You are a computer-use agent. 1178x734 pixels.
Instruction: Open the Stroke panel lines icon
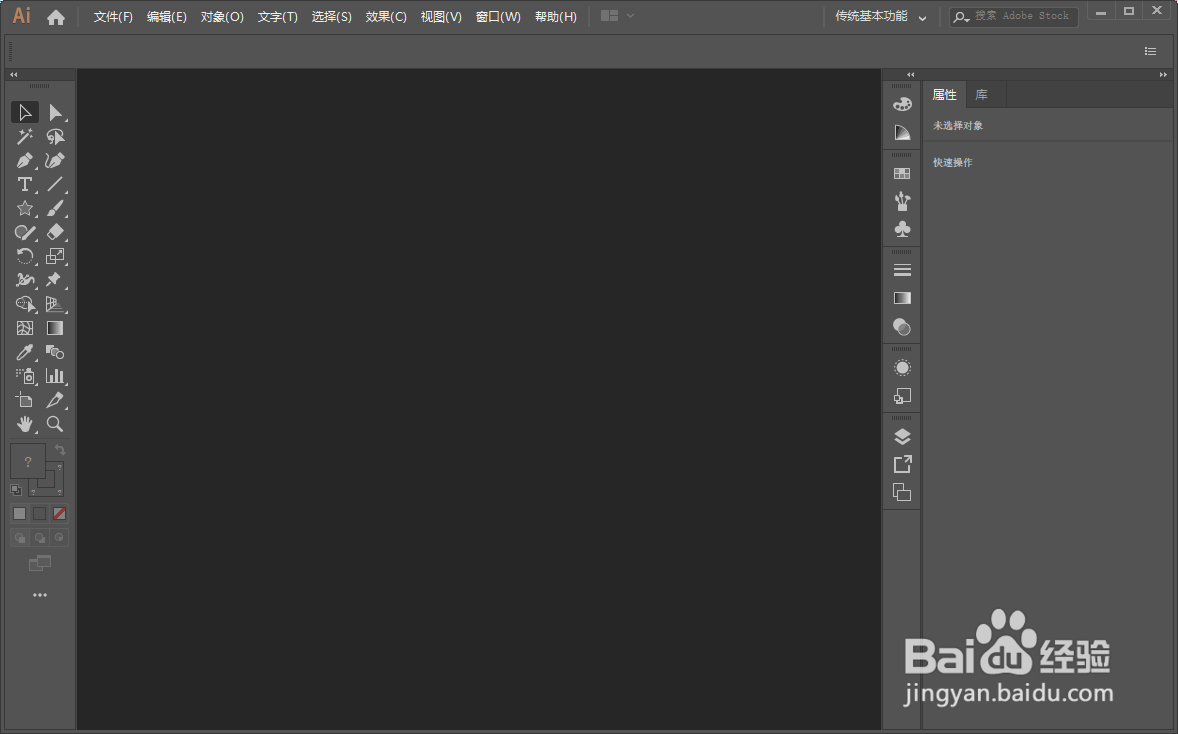(x=902, y=270)
